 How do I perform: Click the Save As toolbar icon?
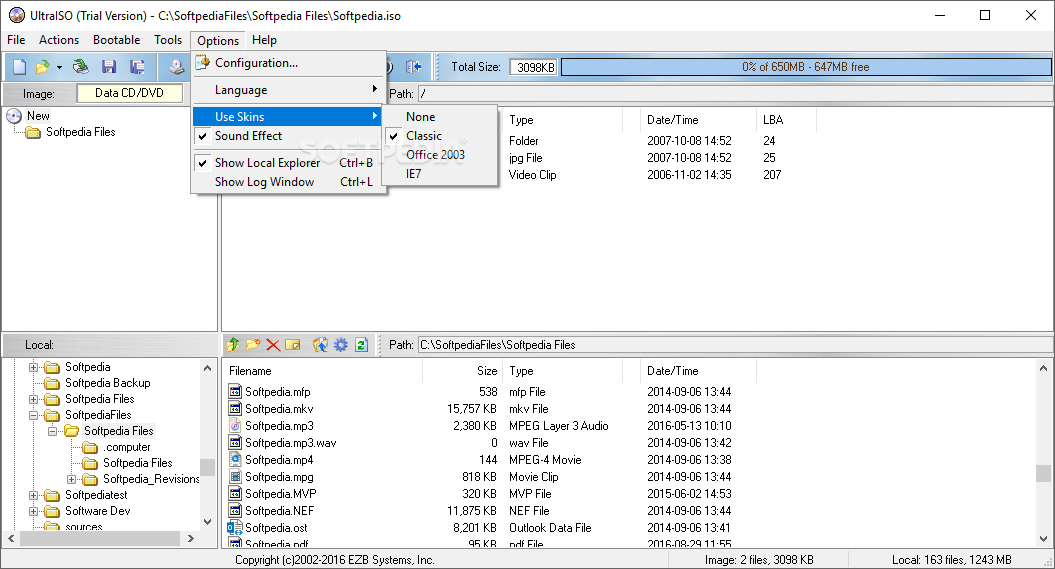[x=137, y=67]
